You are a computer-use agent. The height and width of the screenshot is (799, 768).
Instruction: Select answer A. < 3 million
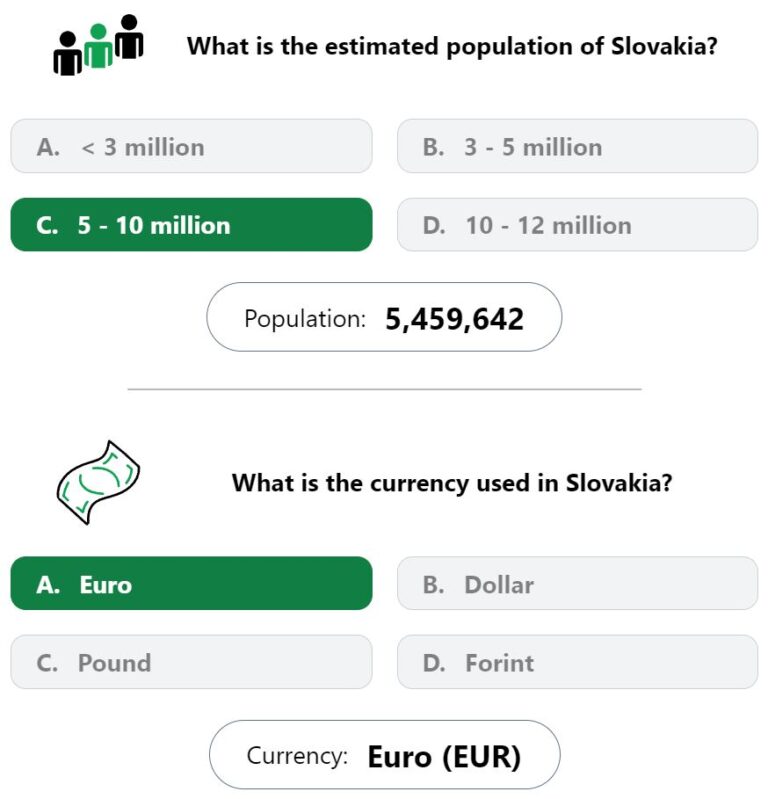191,146
